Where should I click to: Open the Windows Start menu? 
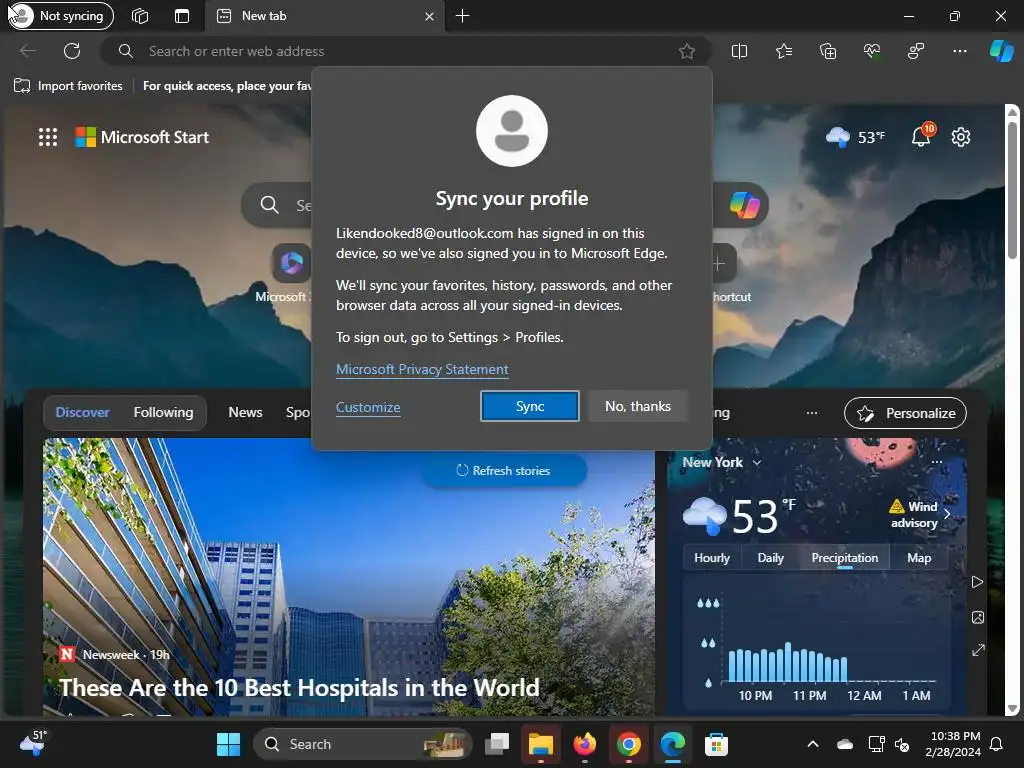(229, 744)
